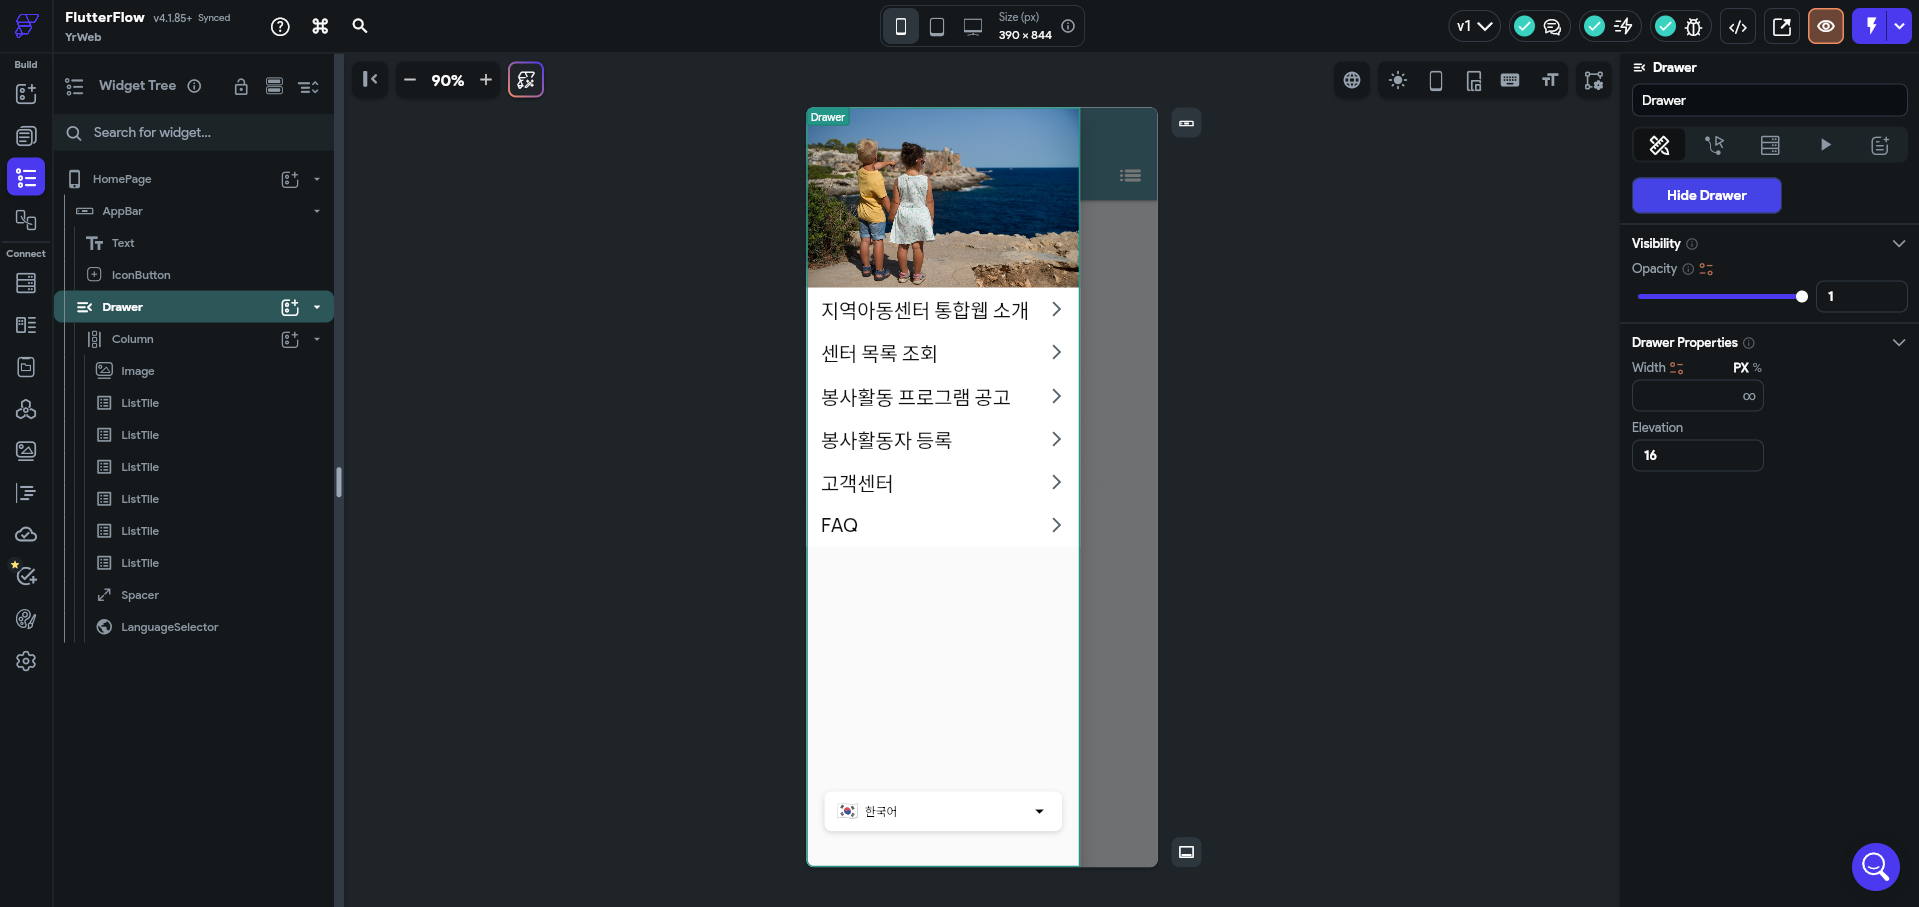This screenshot has width=1919, height=907.
Task: Open the Page selector sidebar icon
Action: click(26, 136)
